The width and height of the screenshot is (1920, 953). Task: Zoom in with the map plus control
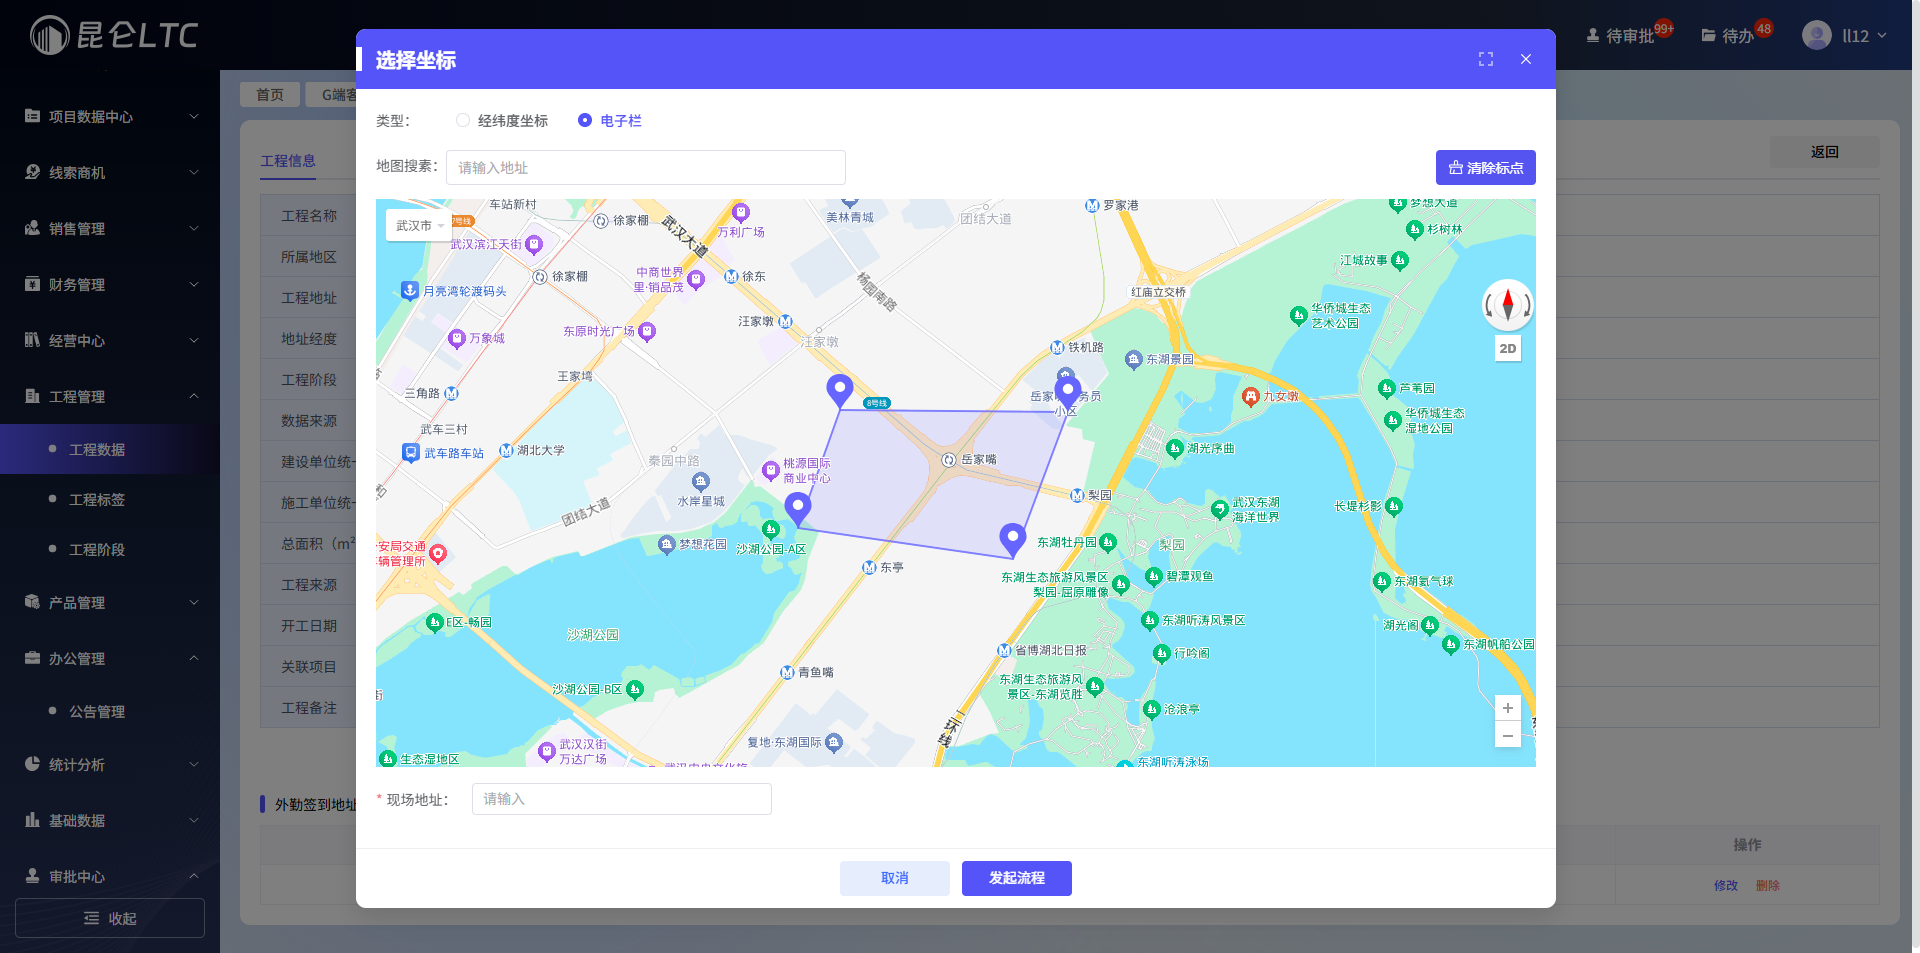click(1508, 708)
